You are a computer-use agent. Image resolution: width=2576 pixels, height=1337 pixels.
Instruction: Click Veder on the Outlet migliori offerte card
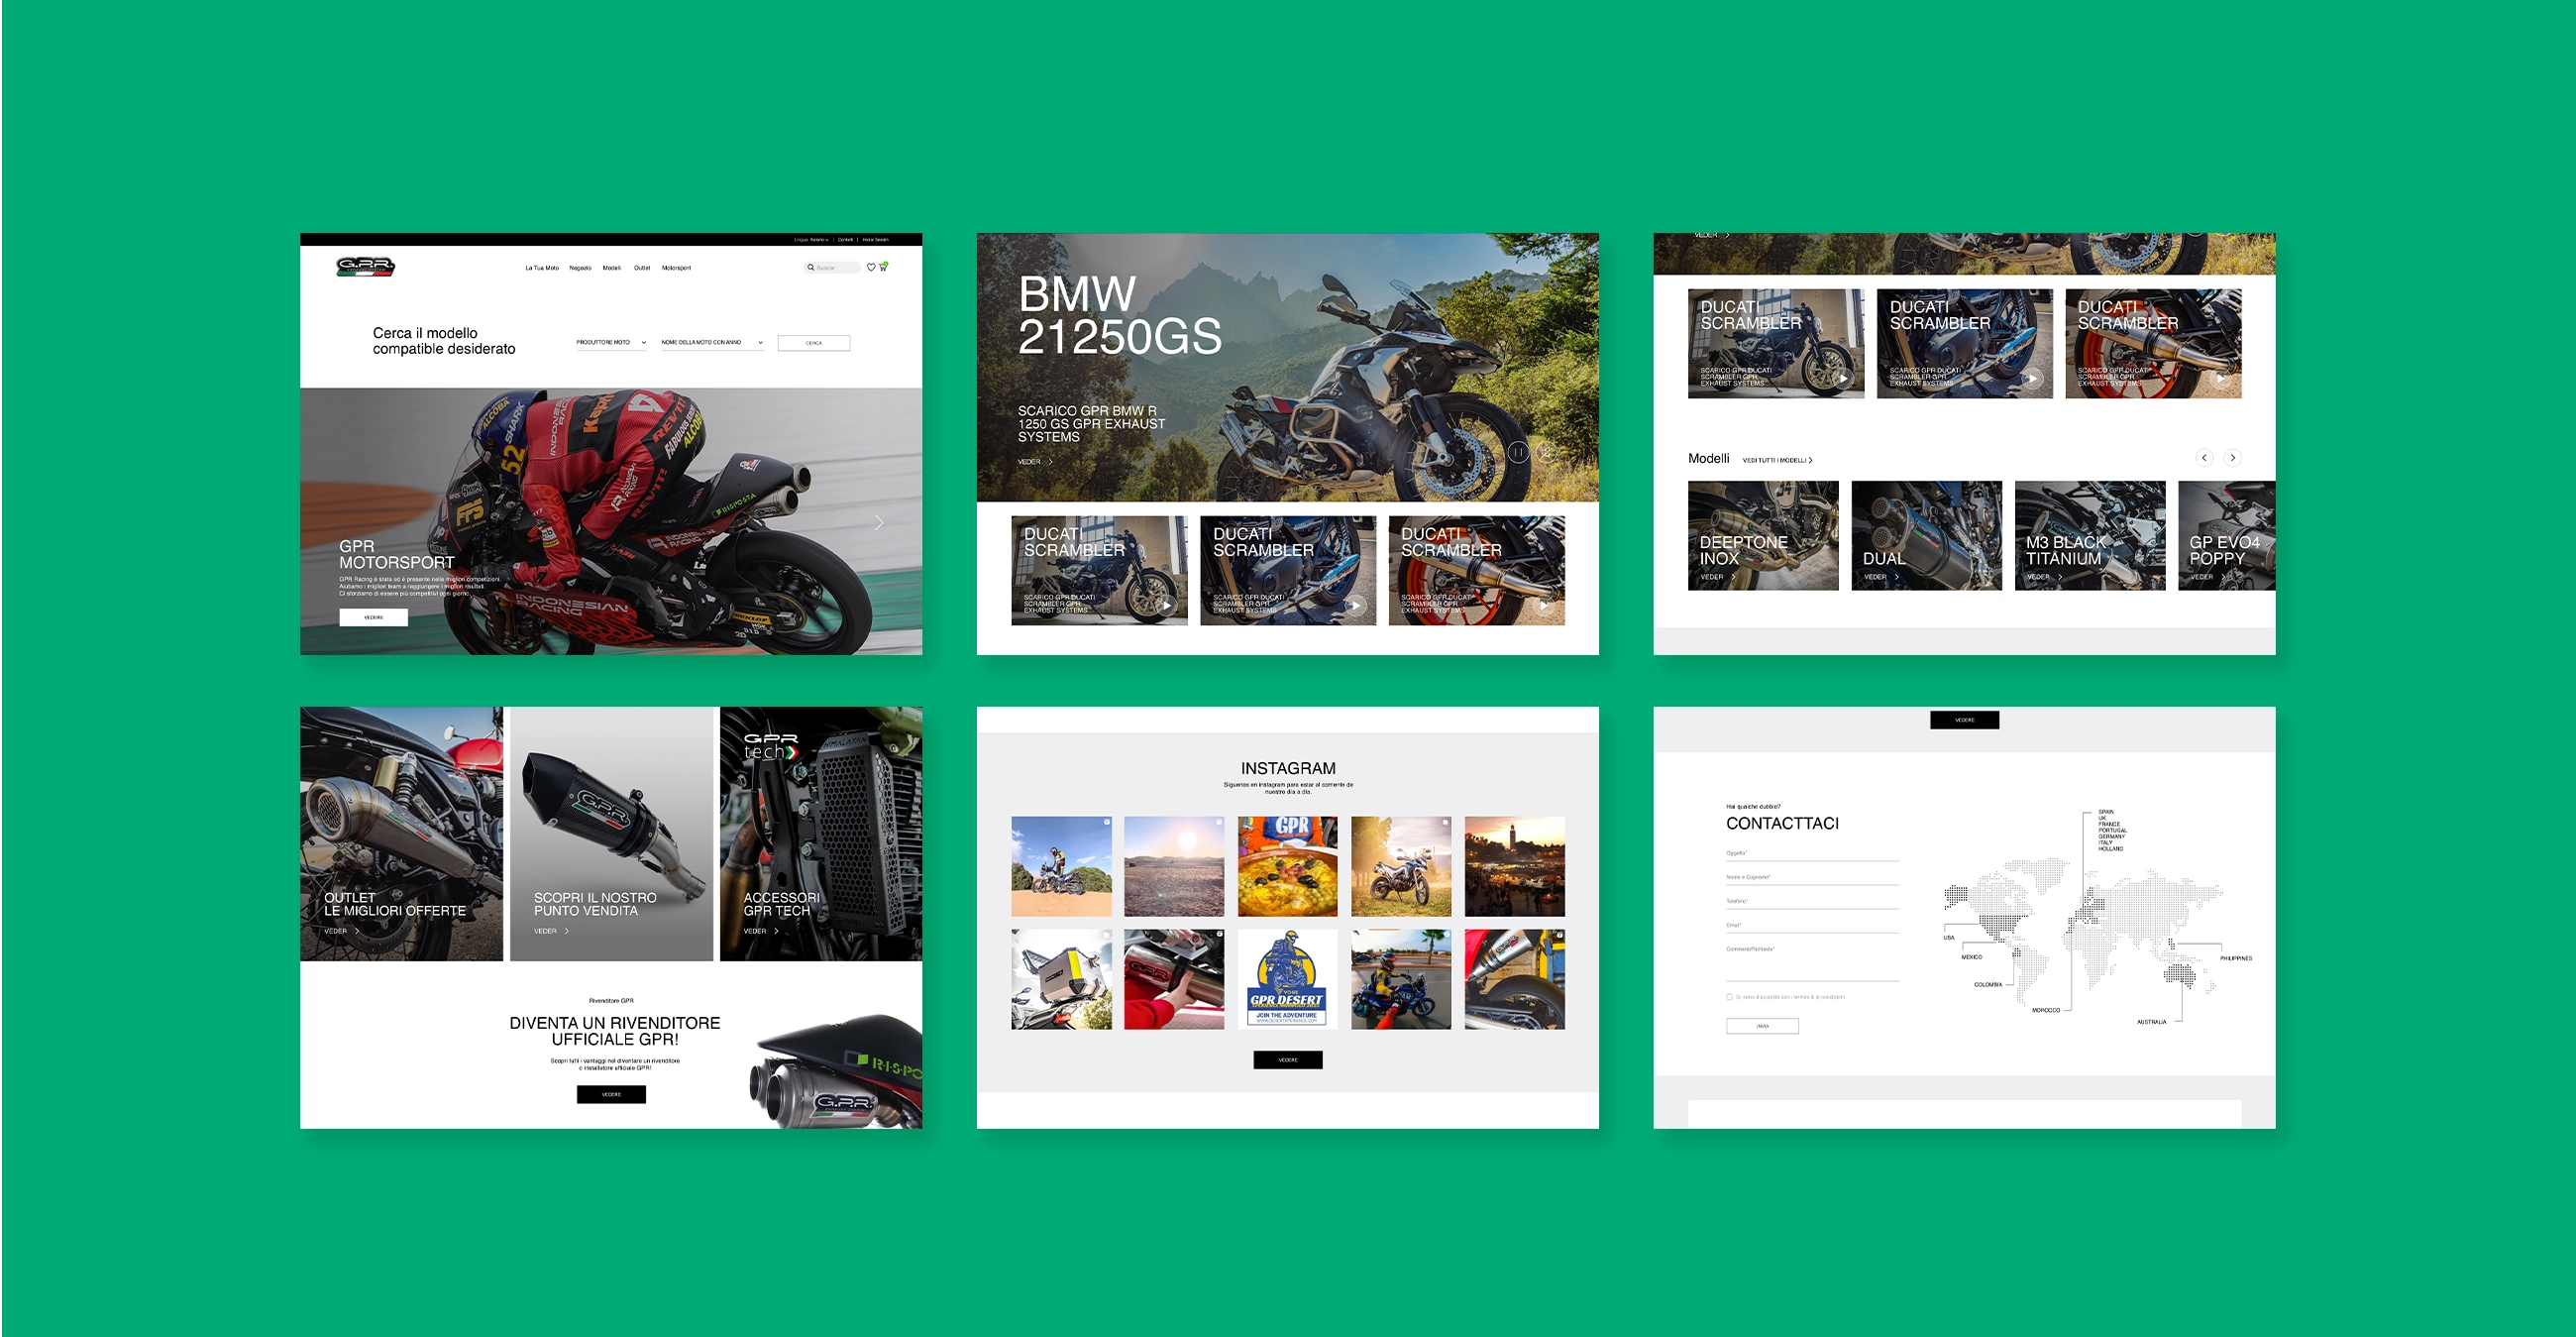341,931
